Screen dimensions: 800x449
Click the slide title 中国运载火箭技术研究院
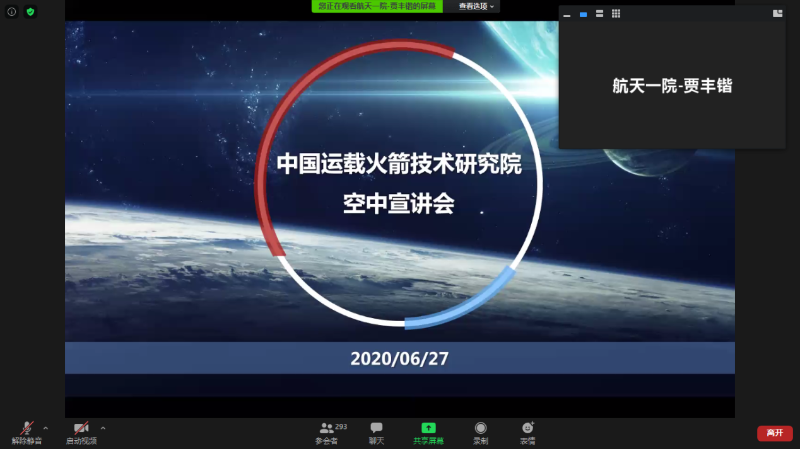click(x=399, y=164)
